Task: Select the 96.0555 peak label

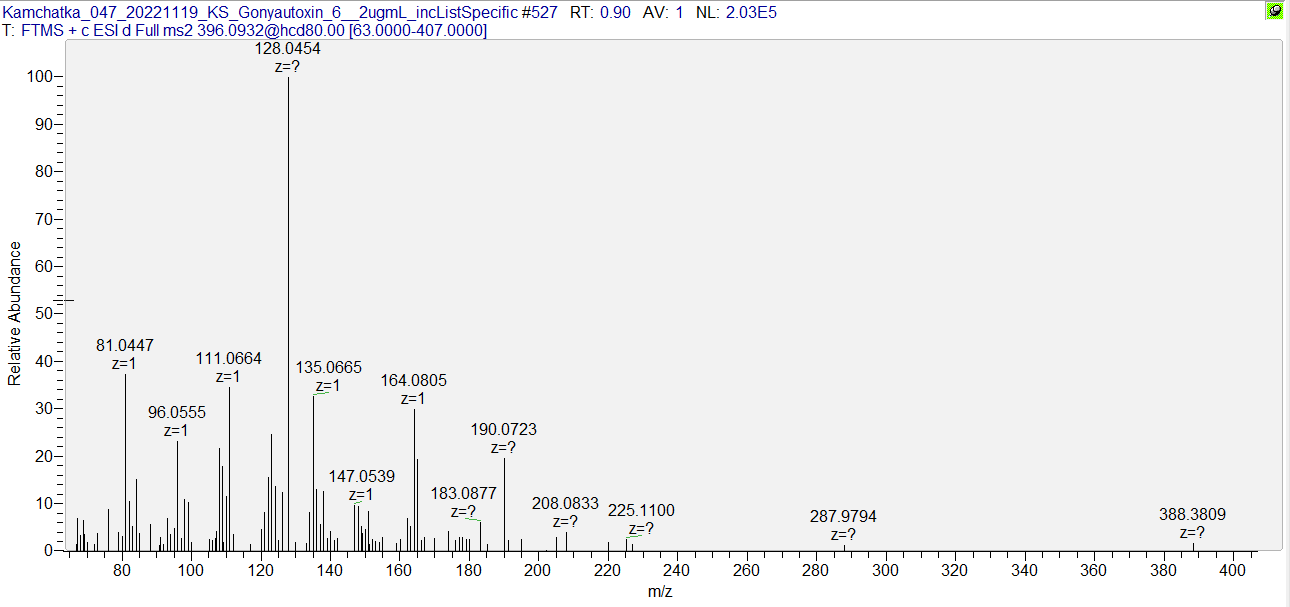Action: coord(177,412)
